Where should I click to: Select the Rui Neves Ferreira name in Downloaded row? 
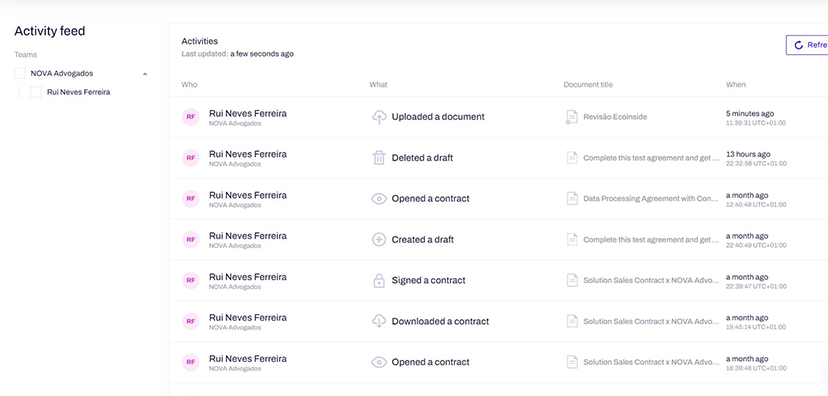[x=248, y=318]
